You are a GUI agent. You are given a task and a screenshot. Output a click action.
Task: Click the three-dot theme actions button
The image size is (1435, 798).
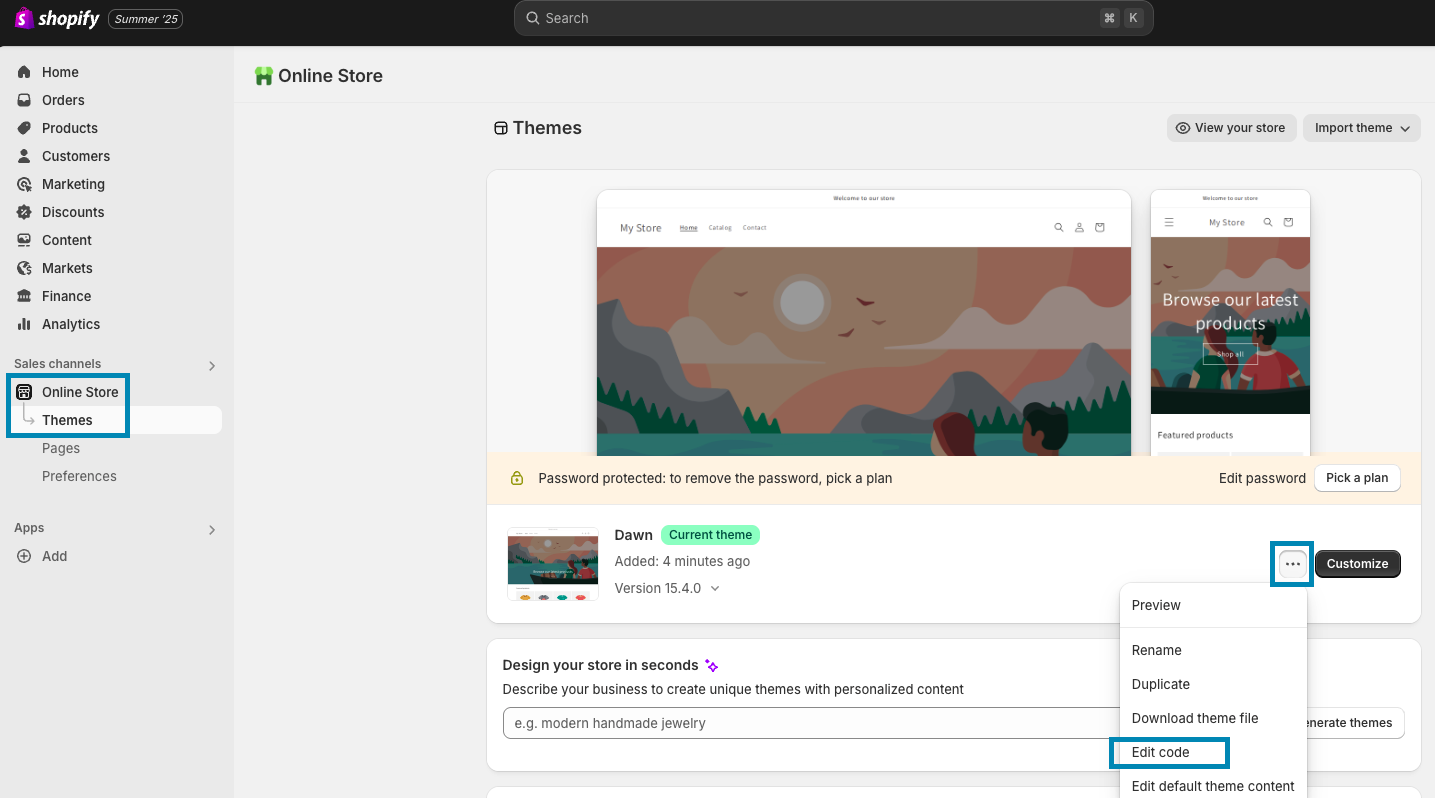pos(1293,564)
